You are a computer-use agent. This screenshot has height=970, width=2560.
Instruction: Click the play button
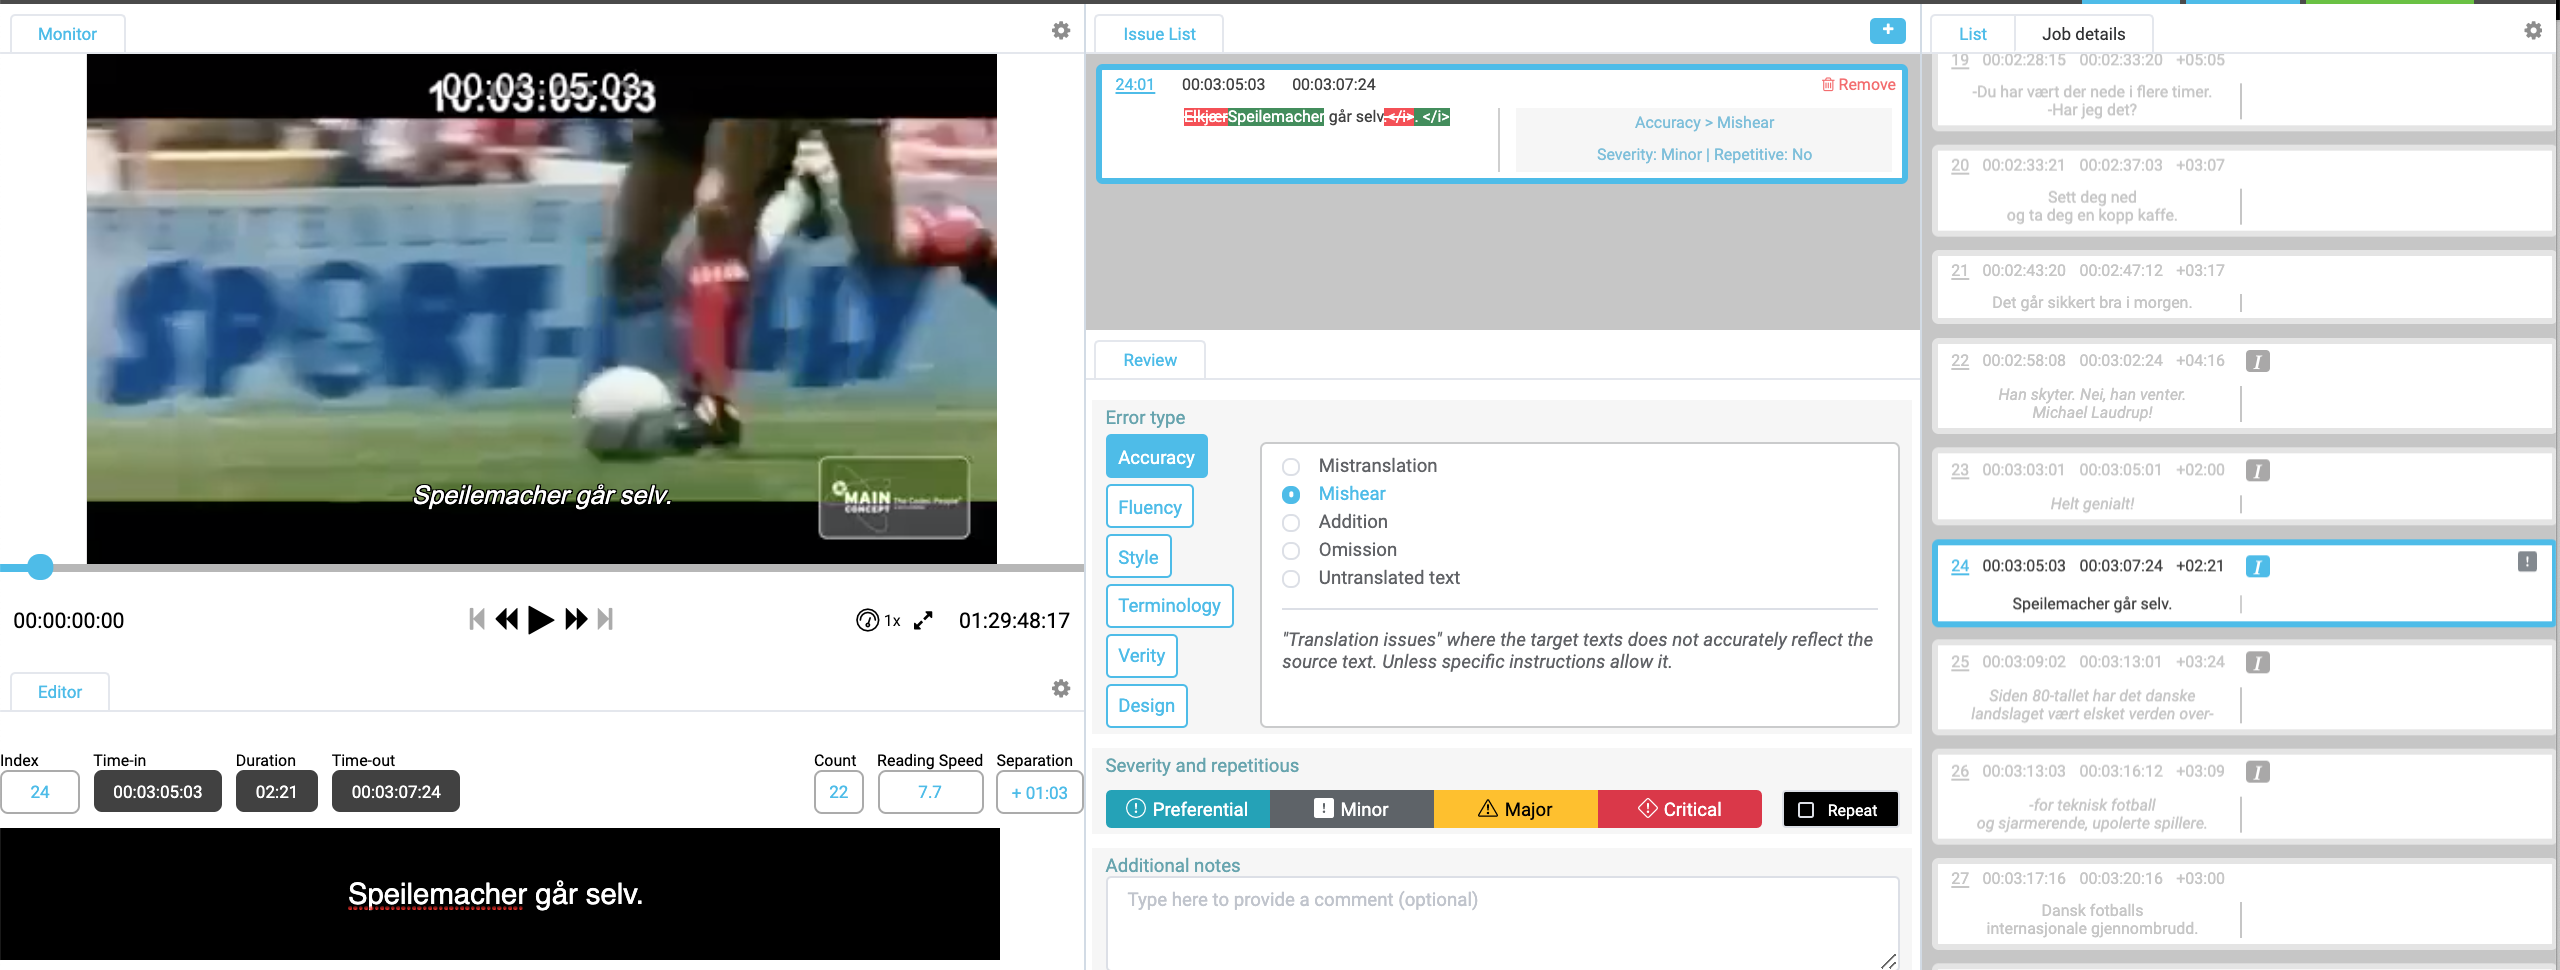(x=541, y=620)
